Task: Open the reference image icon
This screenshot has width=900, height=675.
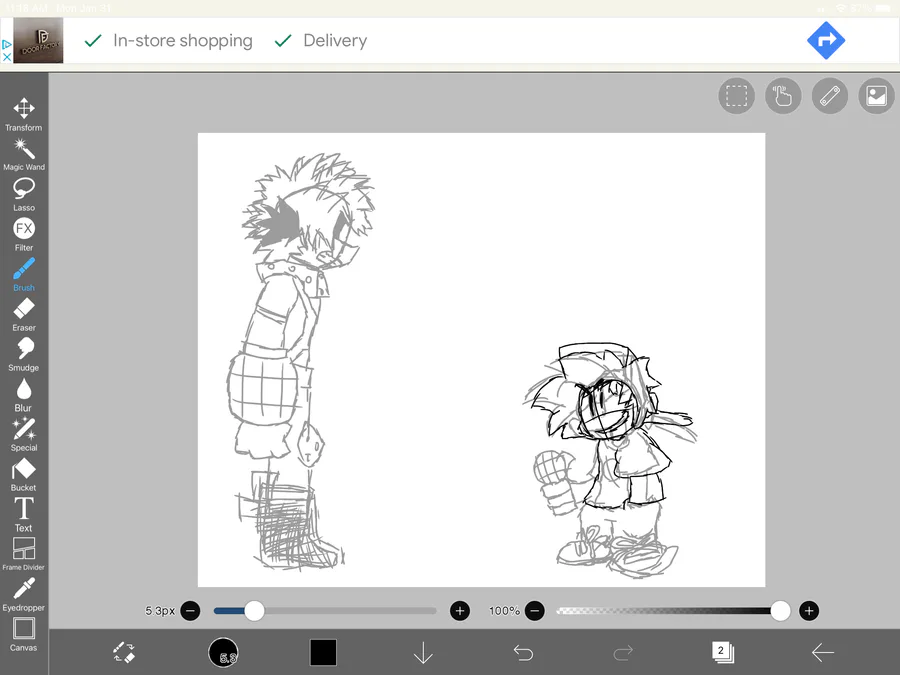Action: tap(876, 96)
